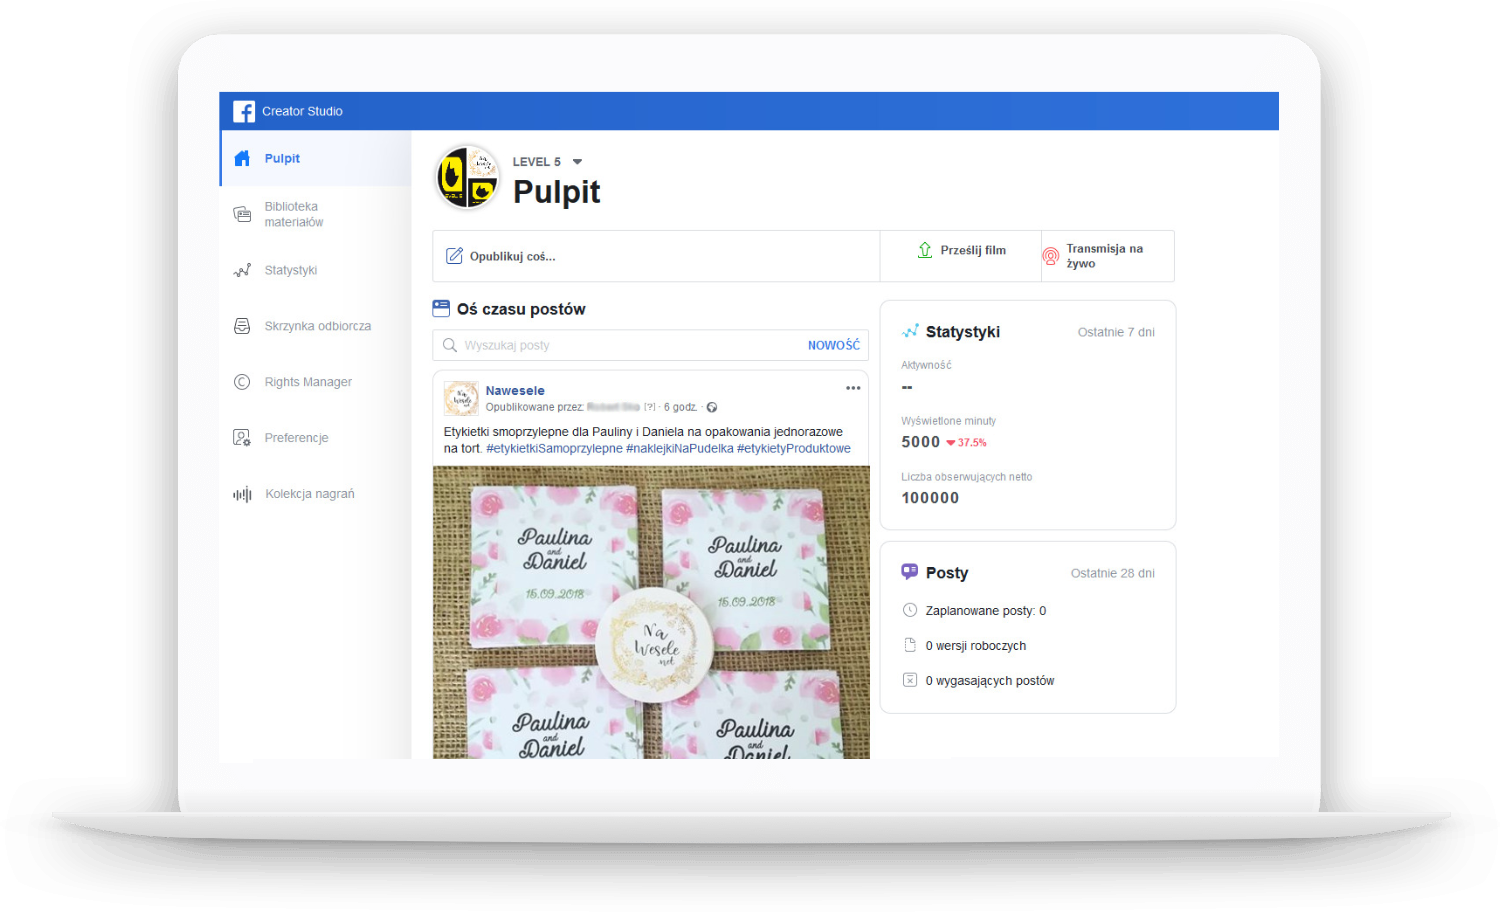Click the page profile avatar logo
The width and height of the screenshot is (1500, 913).
click(x=467, y=178)
